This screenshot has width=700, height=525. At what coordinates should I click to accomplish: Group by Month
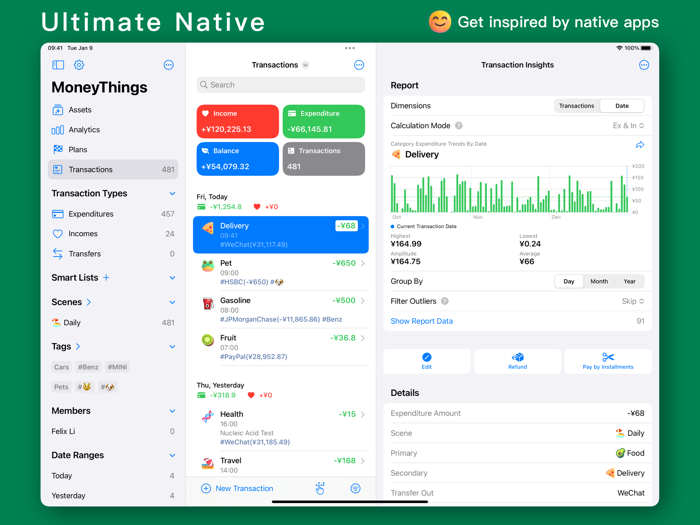599,281
